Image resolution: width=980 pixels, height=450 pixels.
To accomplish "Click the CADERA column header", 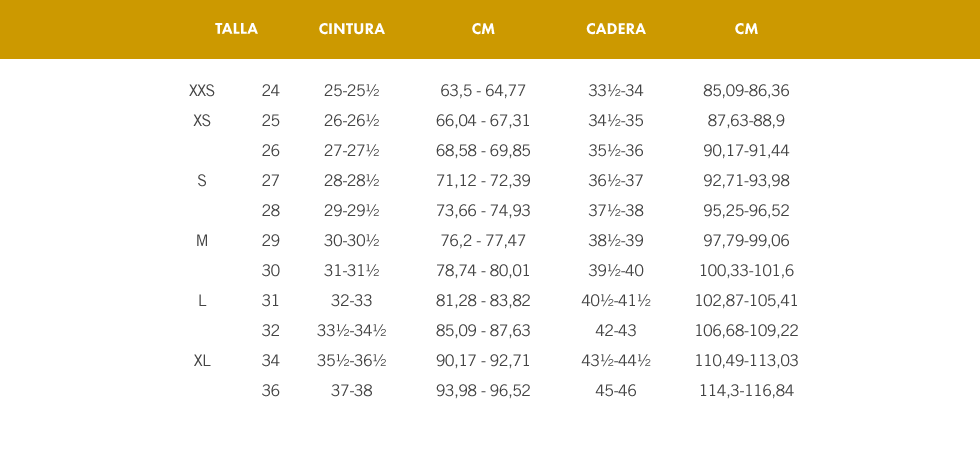I will 616,29.
